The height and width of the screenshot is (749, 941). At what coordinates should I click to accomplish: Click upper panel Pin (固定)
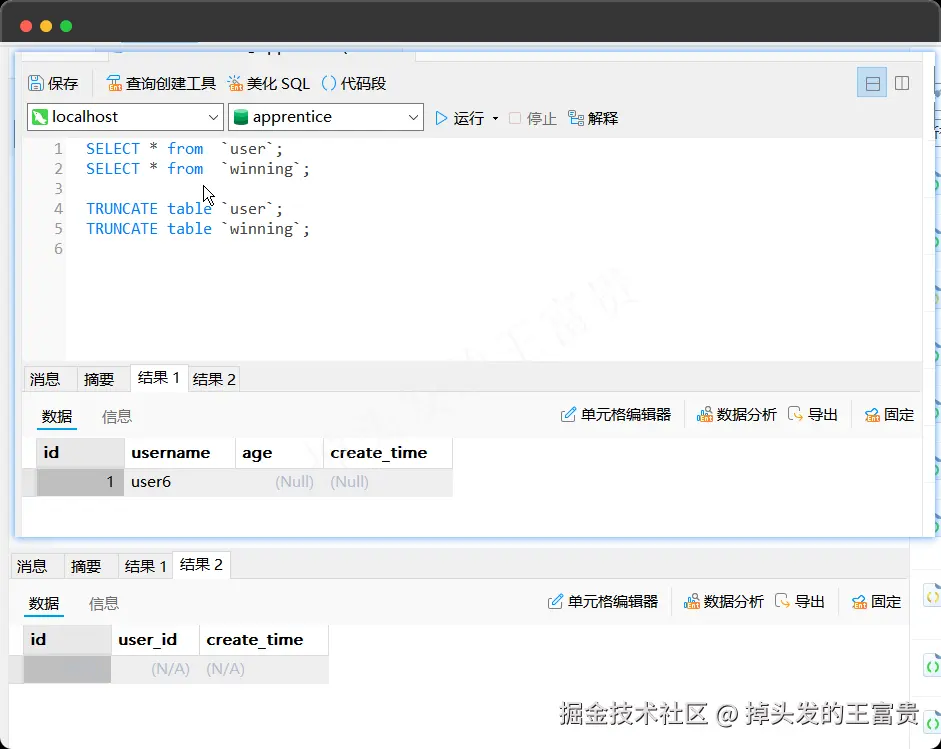pos(889,415)
